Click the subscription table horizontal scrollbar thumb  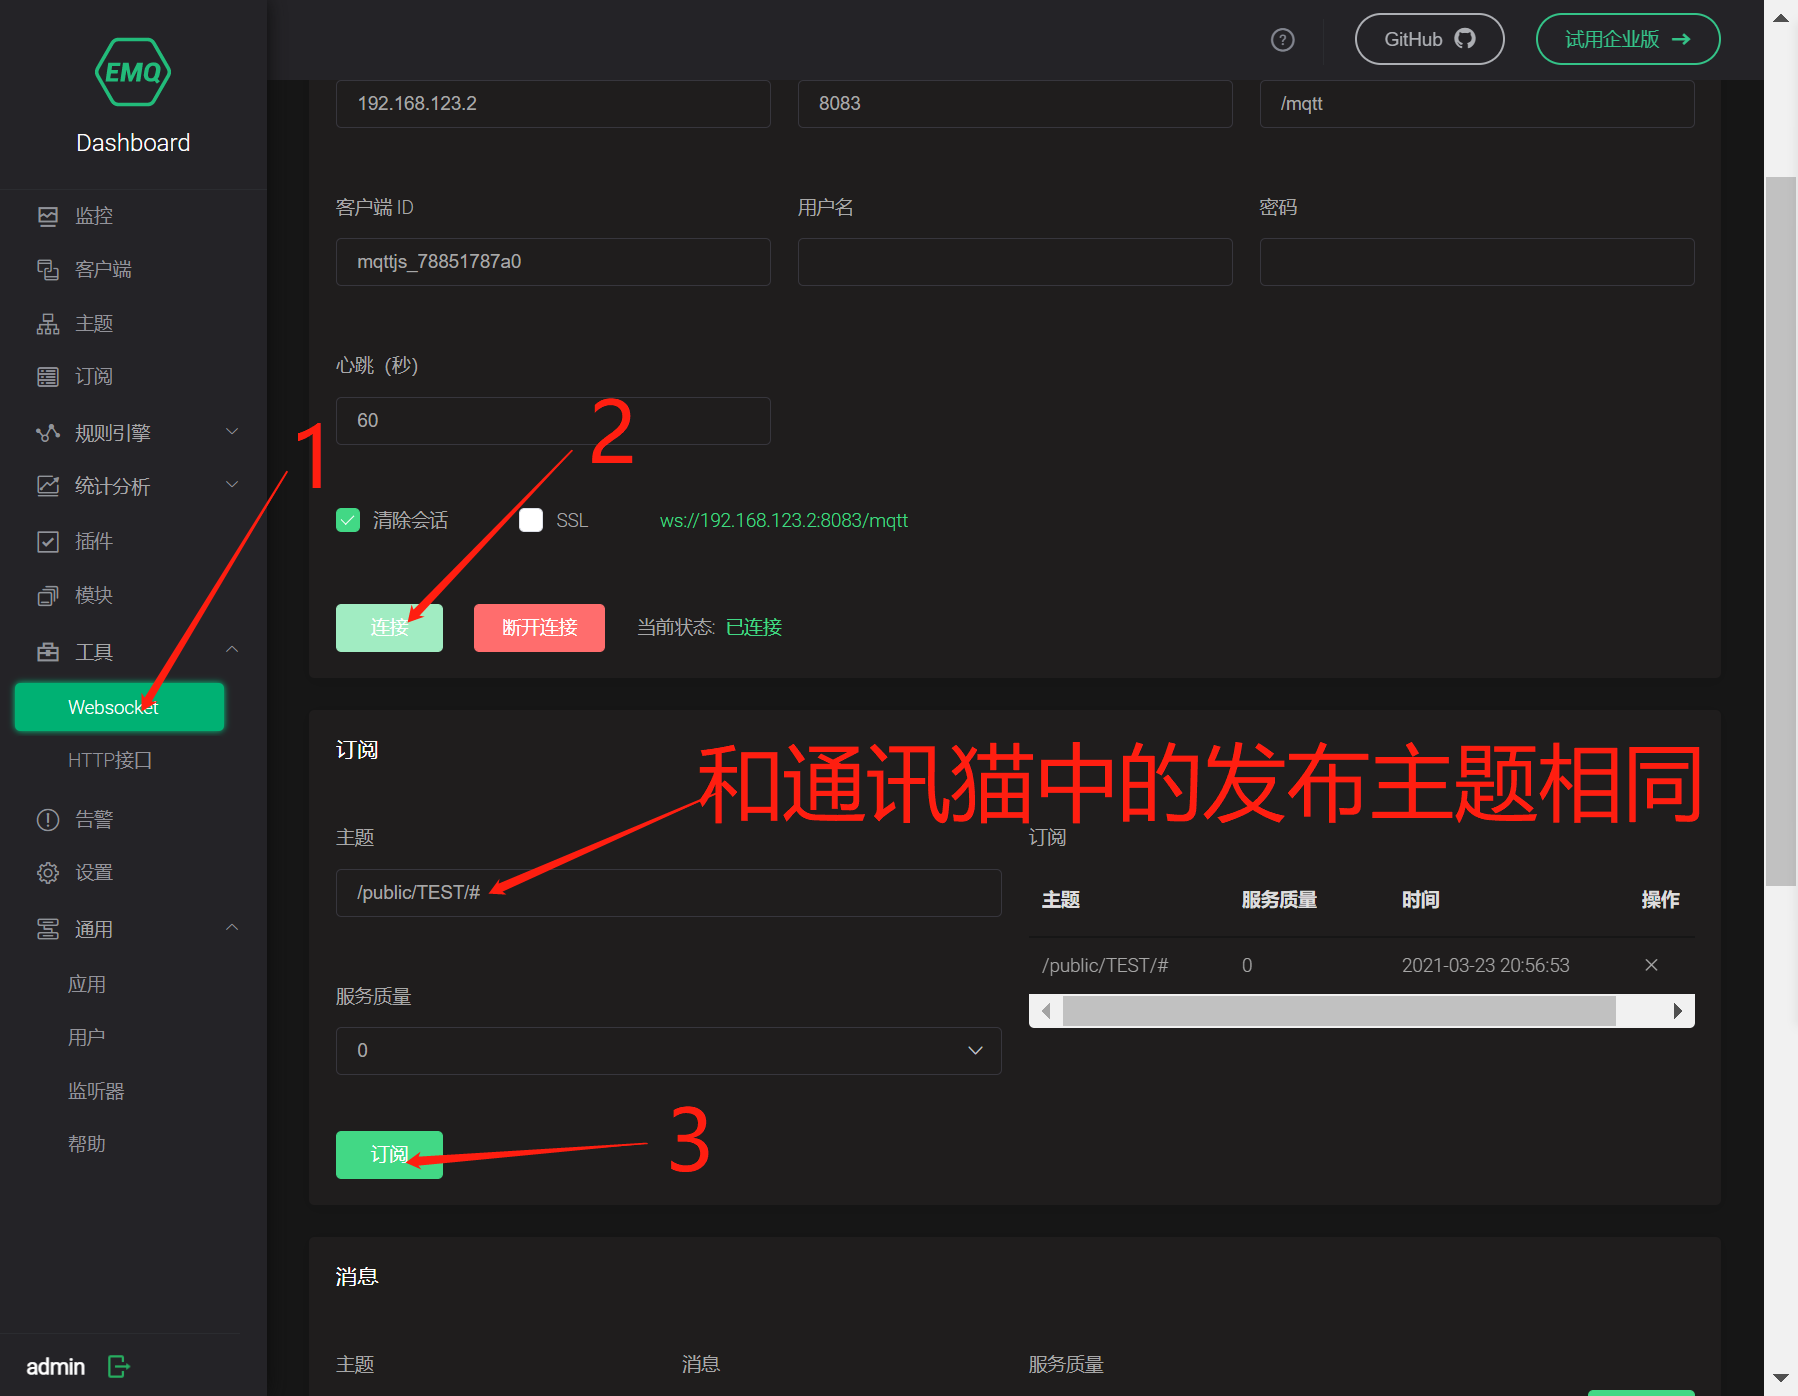click(x=1339, y=1011)
